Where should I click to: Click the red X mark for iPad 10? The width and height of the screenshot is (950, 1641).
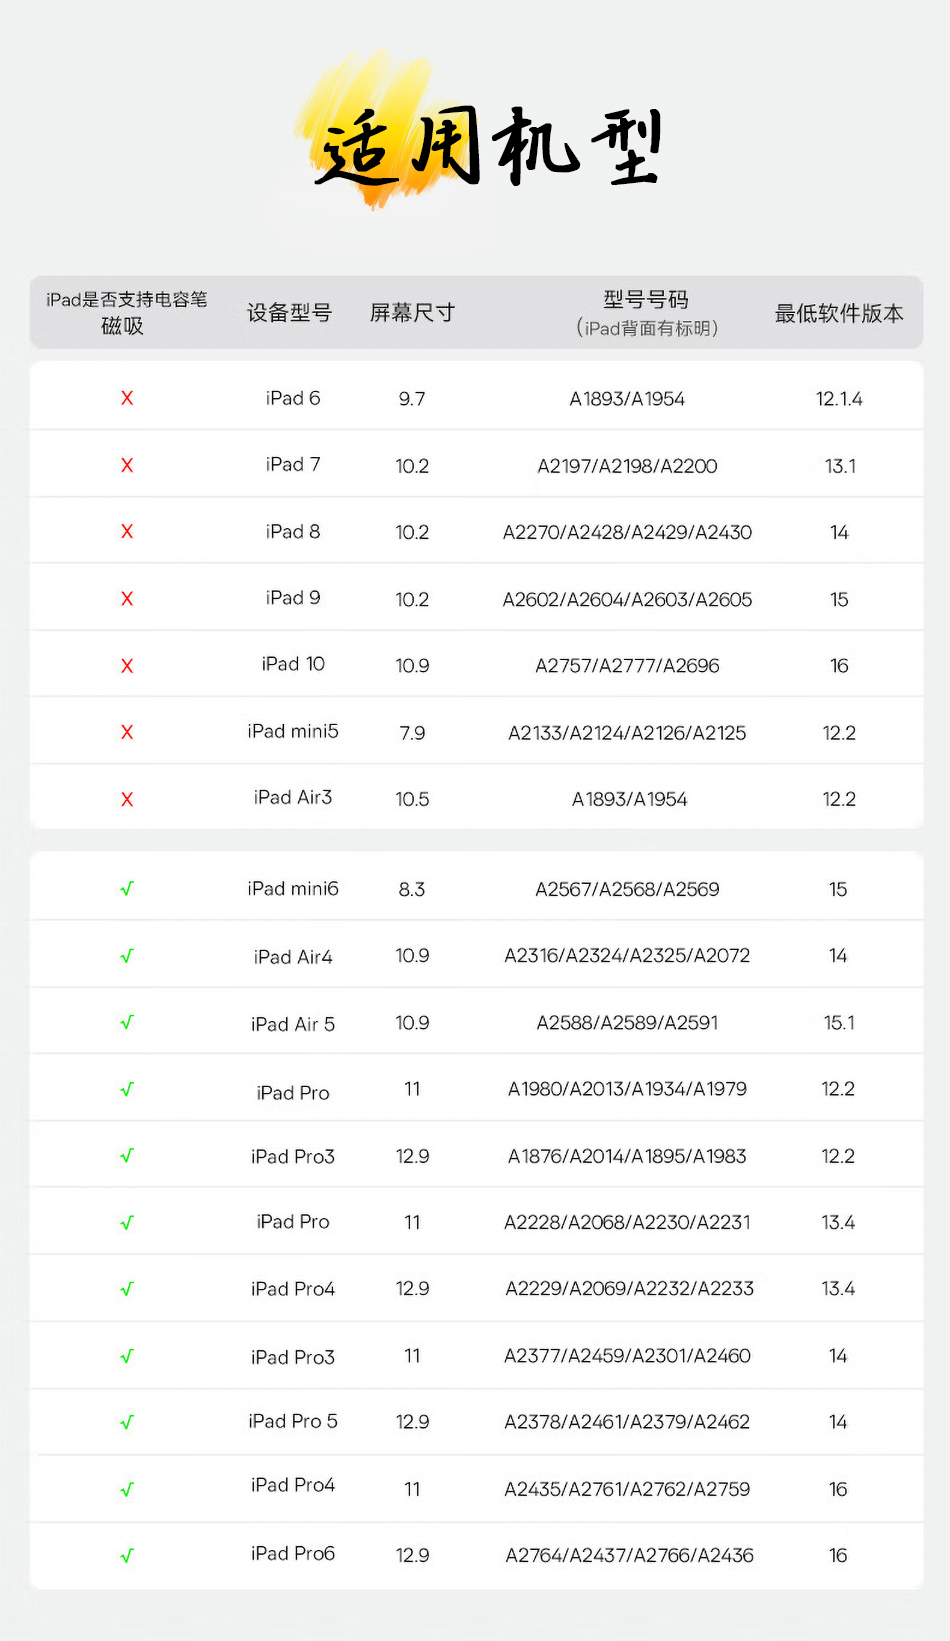127,666
